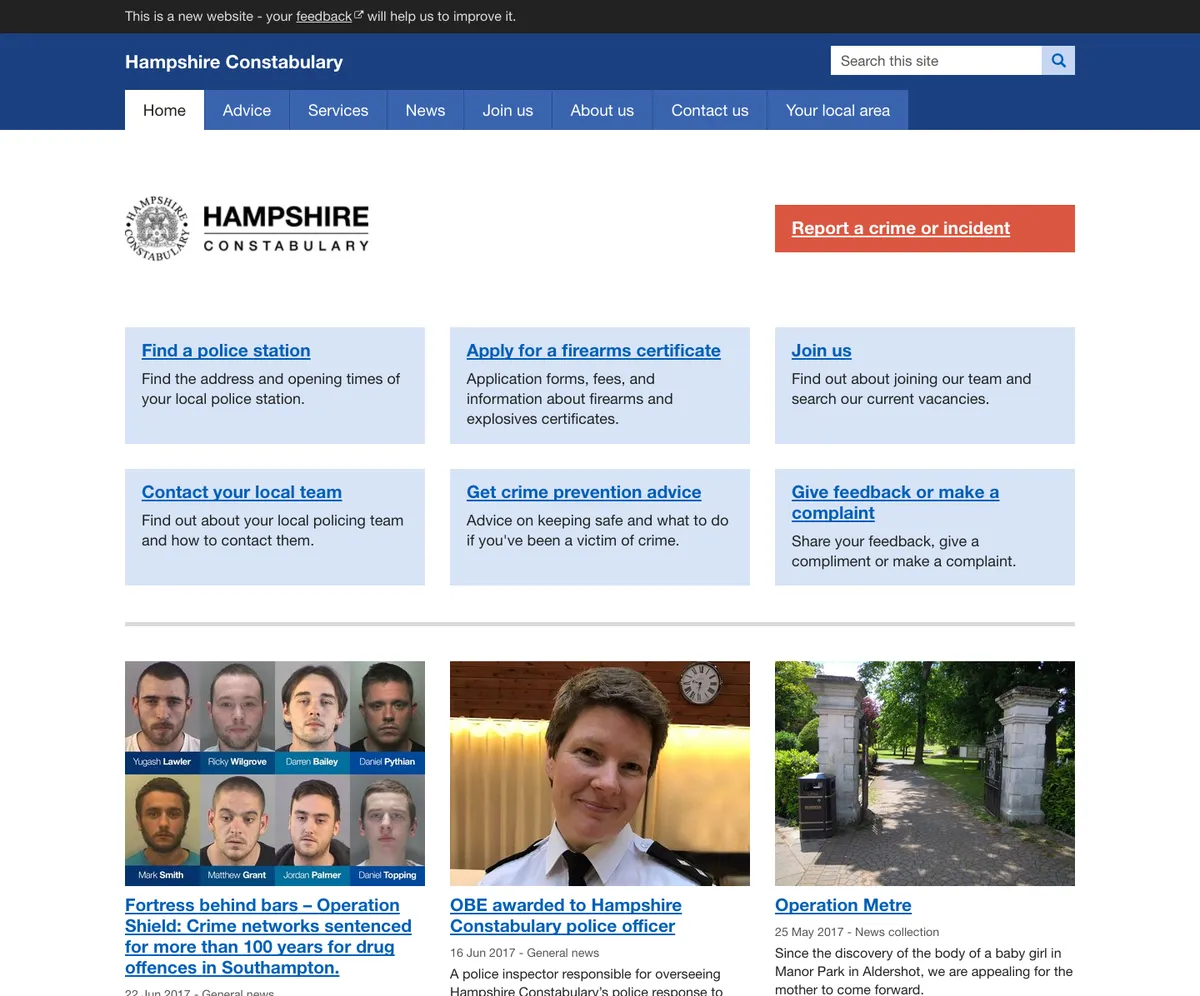Viewport: 1200px width, 996px height.
Task: Click the Hampshire Constabulary crest logo
Action: [x=157, y=228]
